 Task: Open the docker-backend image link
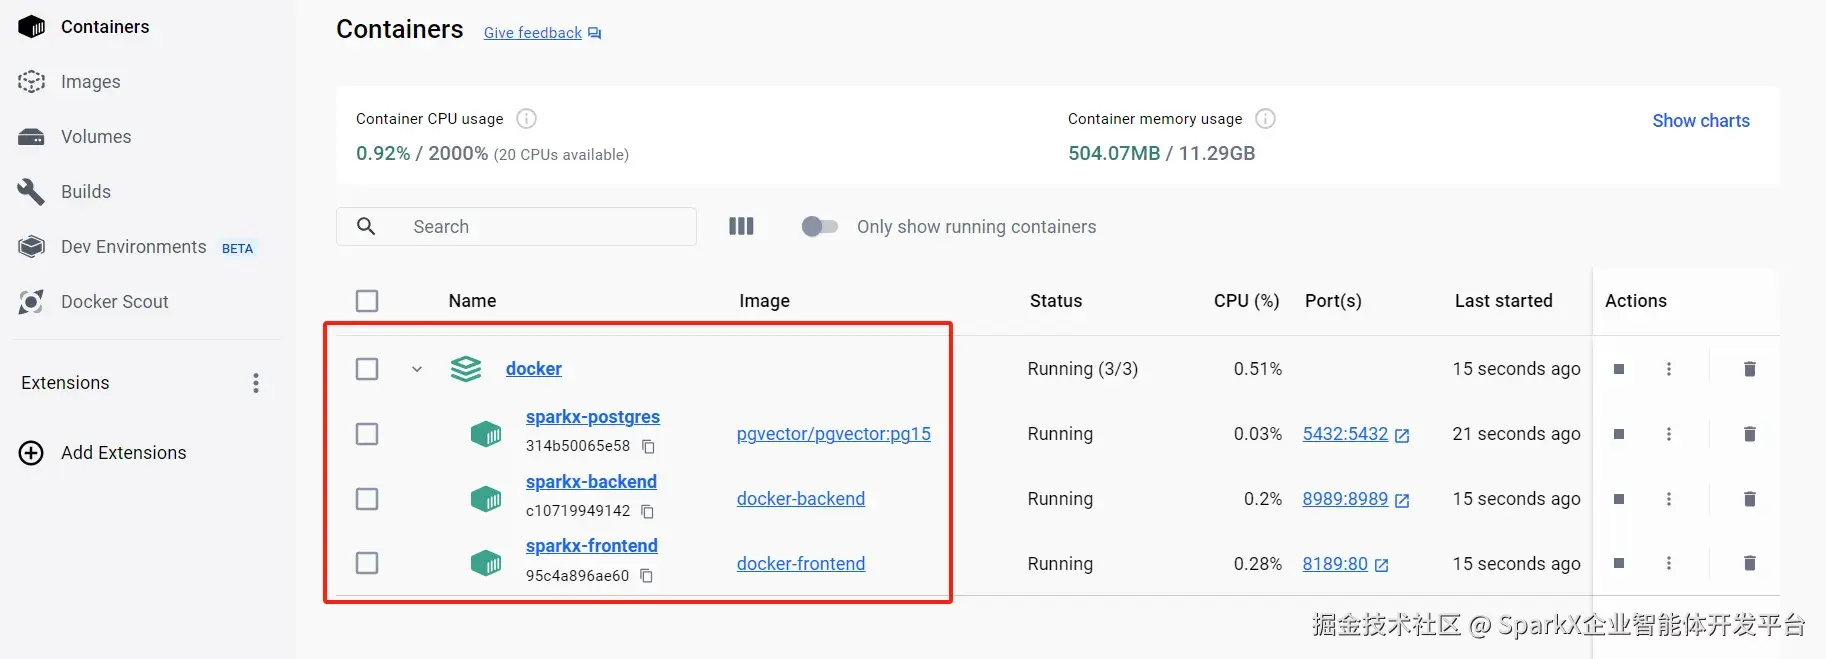click(801, 499)
